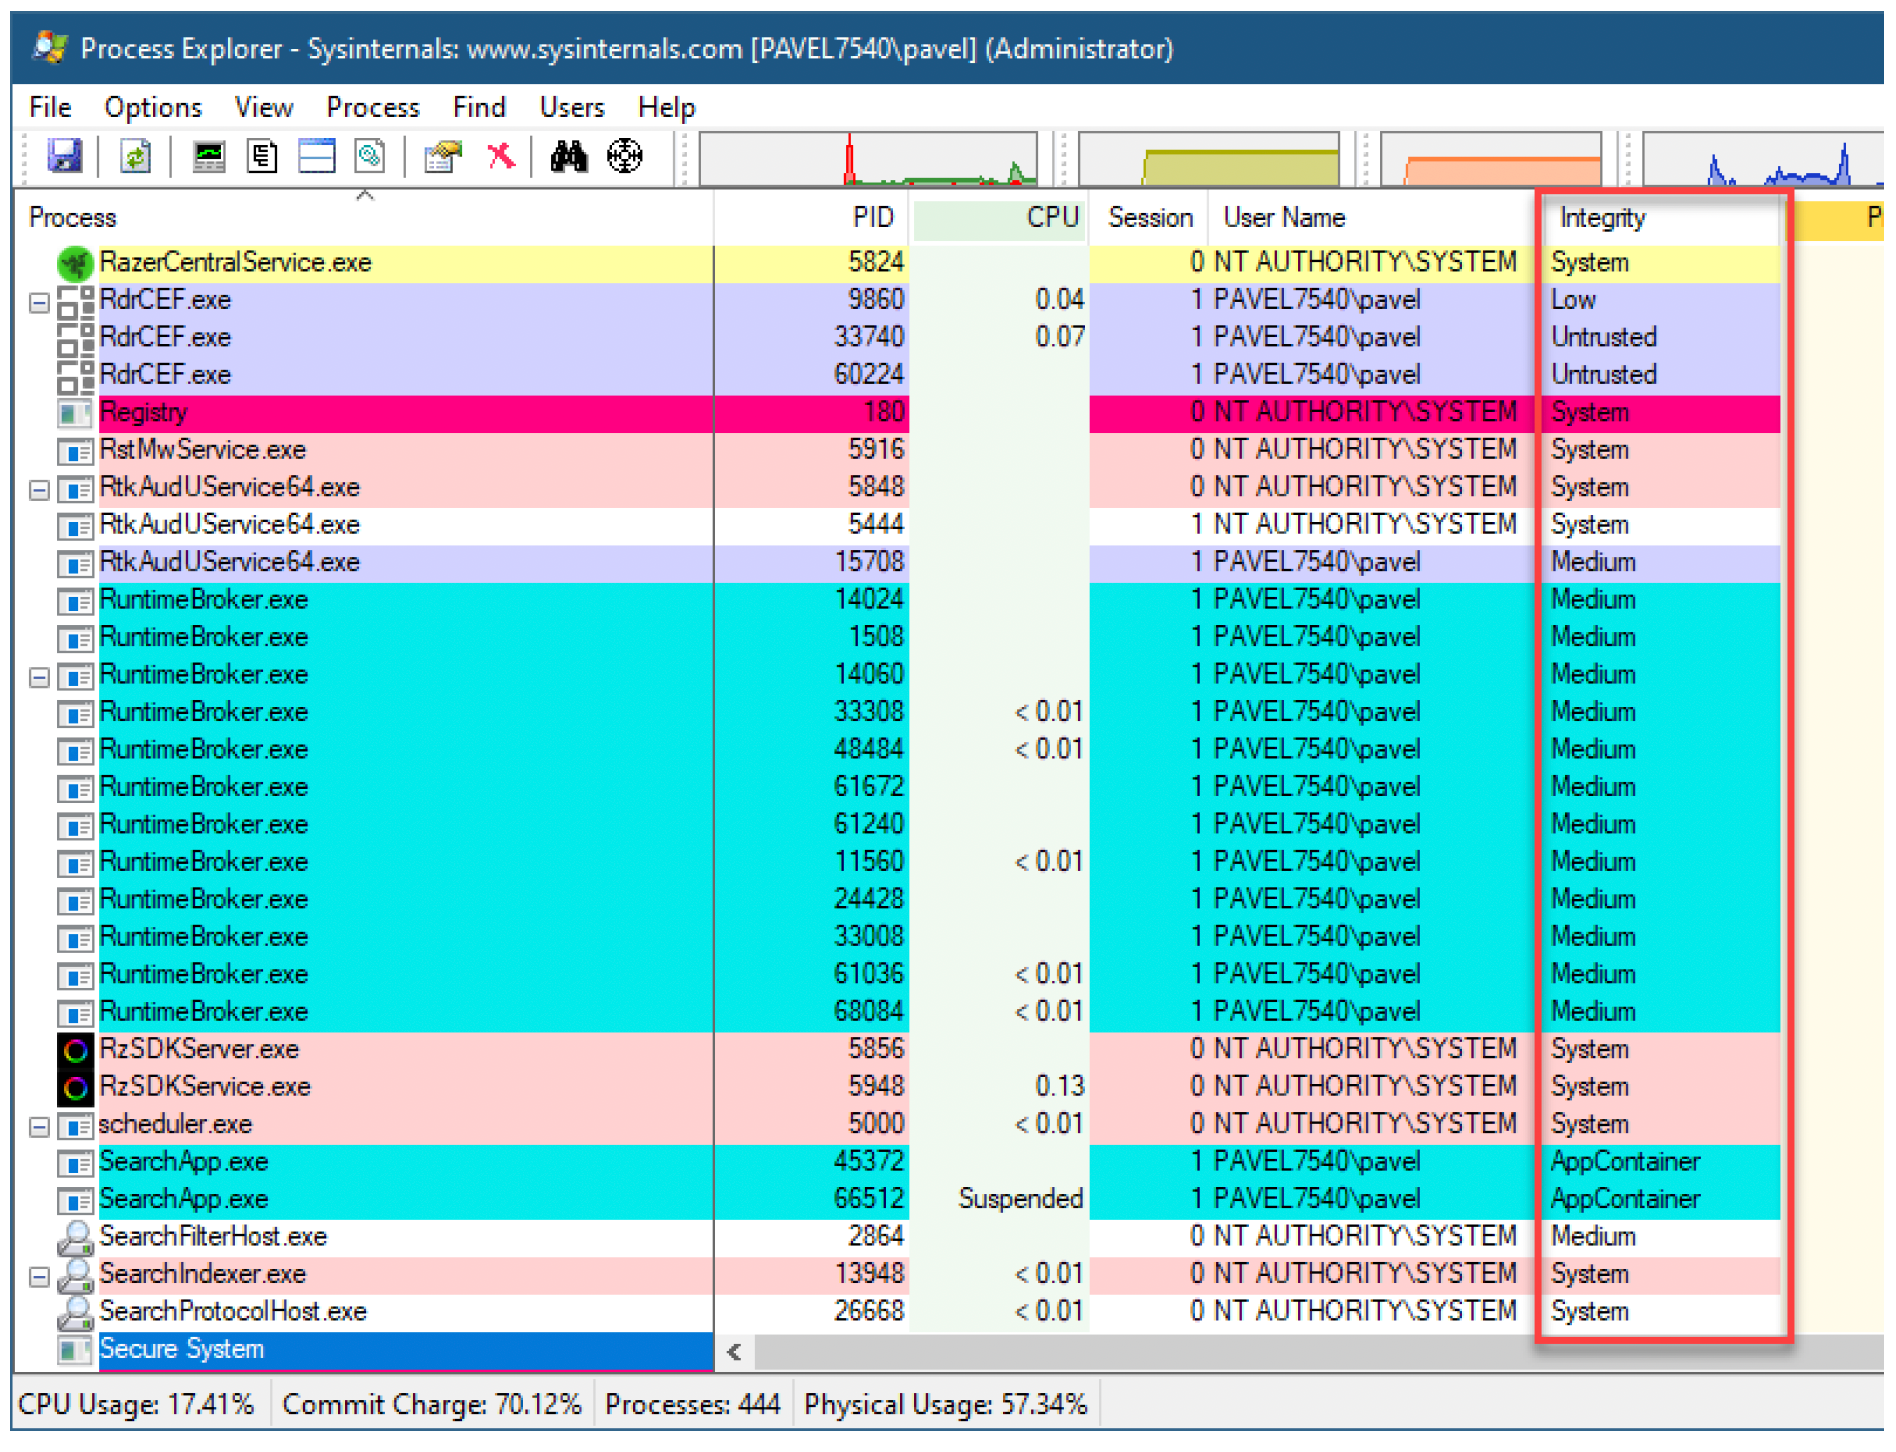
Task: Click the Low integrity value of RdrCEF.exe
Action: pyautogui.click(x=1573, y=301)
